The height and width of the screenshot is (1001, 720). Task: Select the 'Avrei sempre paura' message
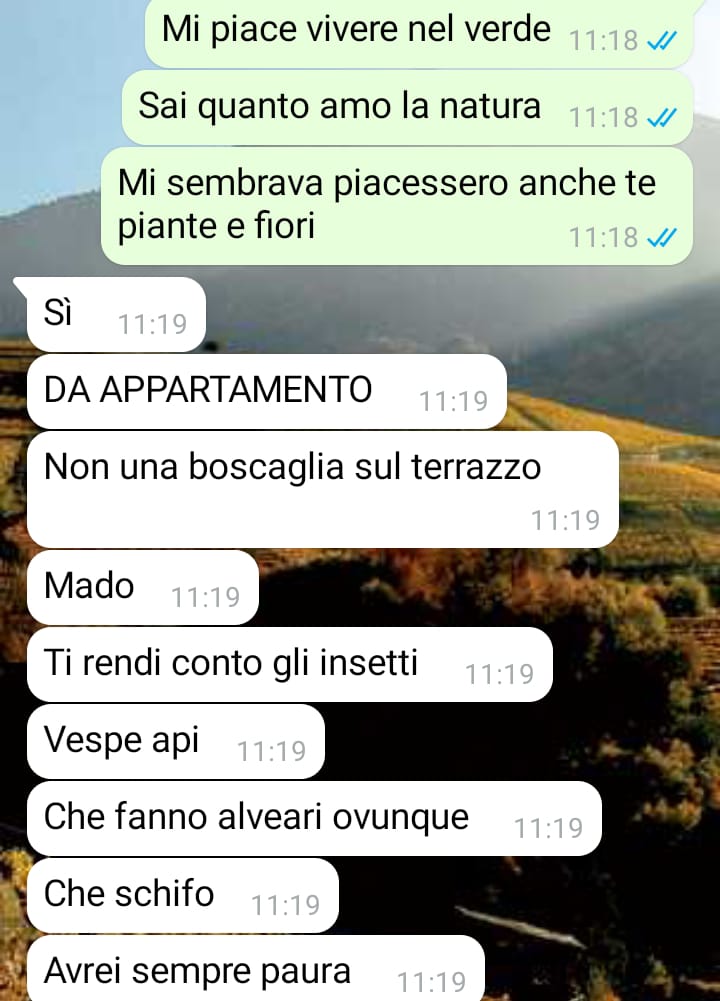[x=255, y=968]
